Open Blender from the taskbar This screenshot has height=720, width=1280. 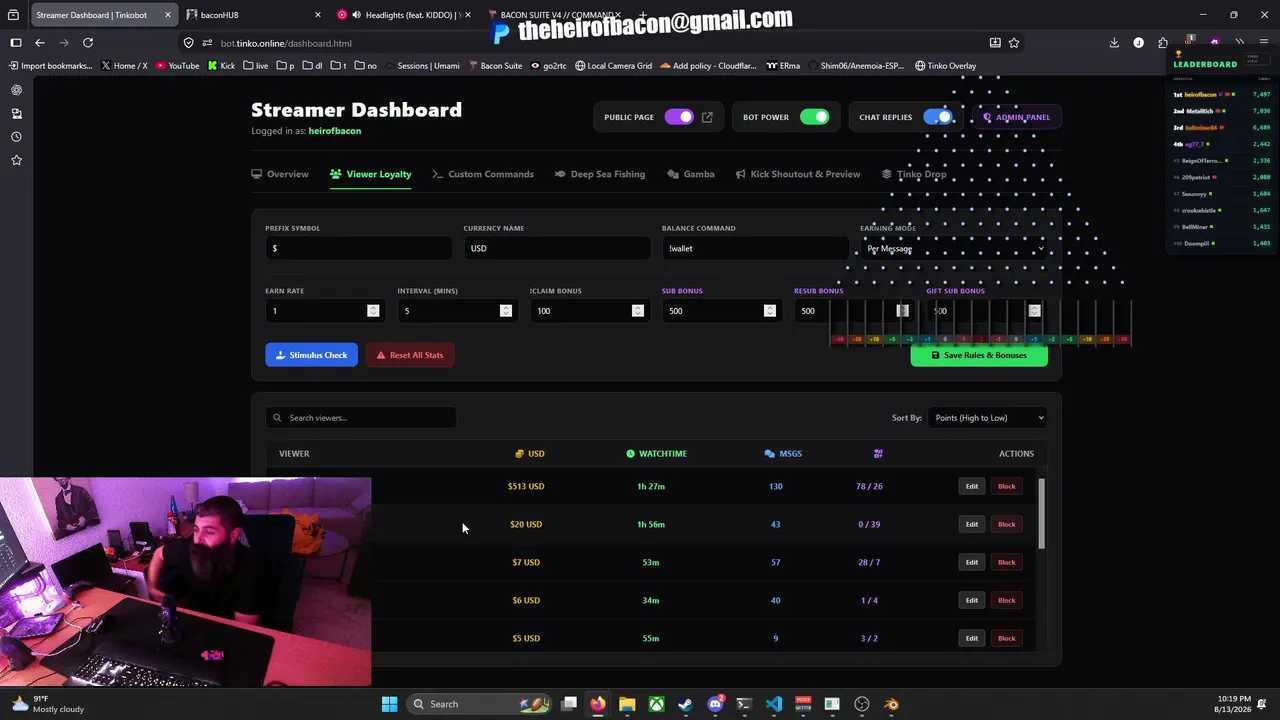(x=891, y=704)
